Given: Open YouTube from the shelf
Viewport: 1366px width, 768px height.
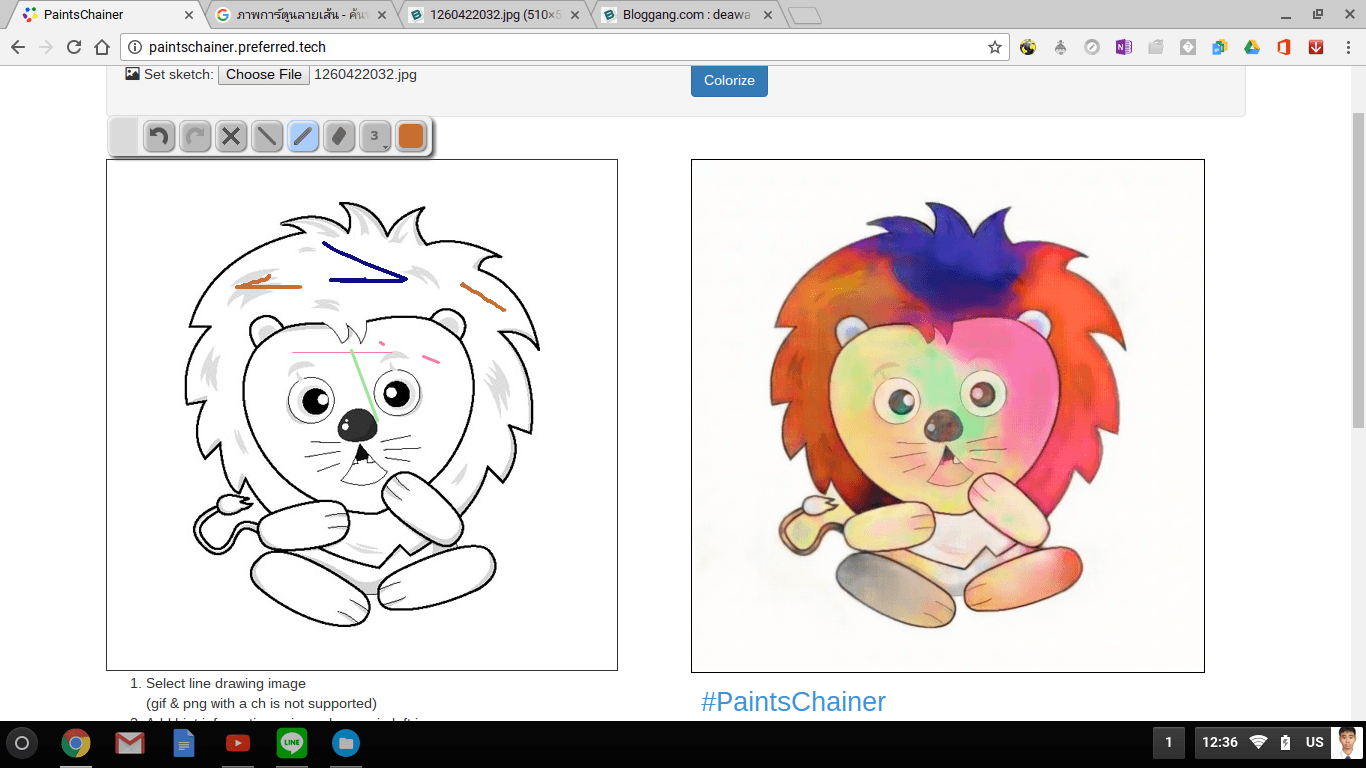Looking at the screenshot, I should (x=238, y=743).
